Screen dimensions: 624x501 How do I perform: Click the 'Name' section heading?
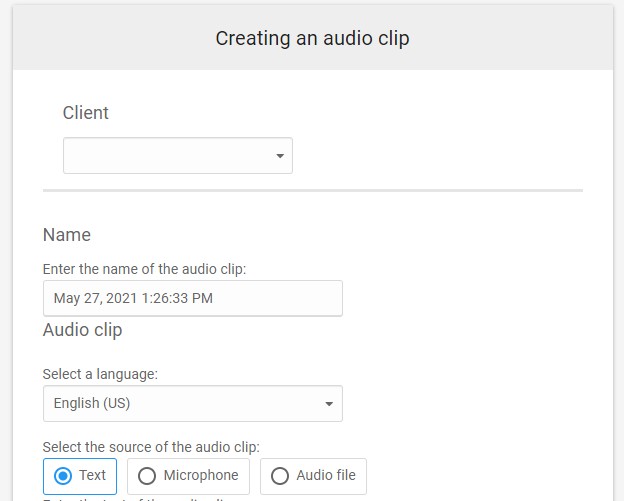point(67,235)
